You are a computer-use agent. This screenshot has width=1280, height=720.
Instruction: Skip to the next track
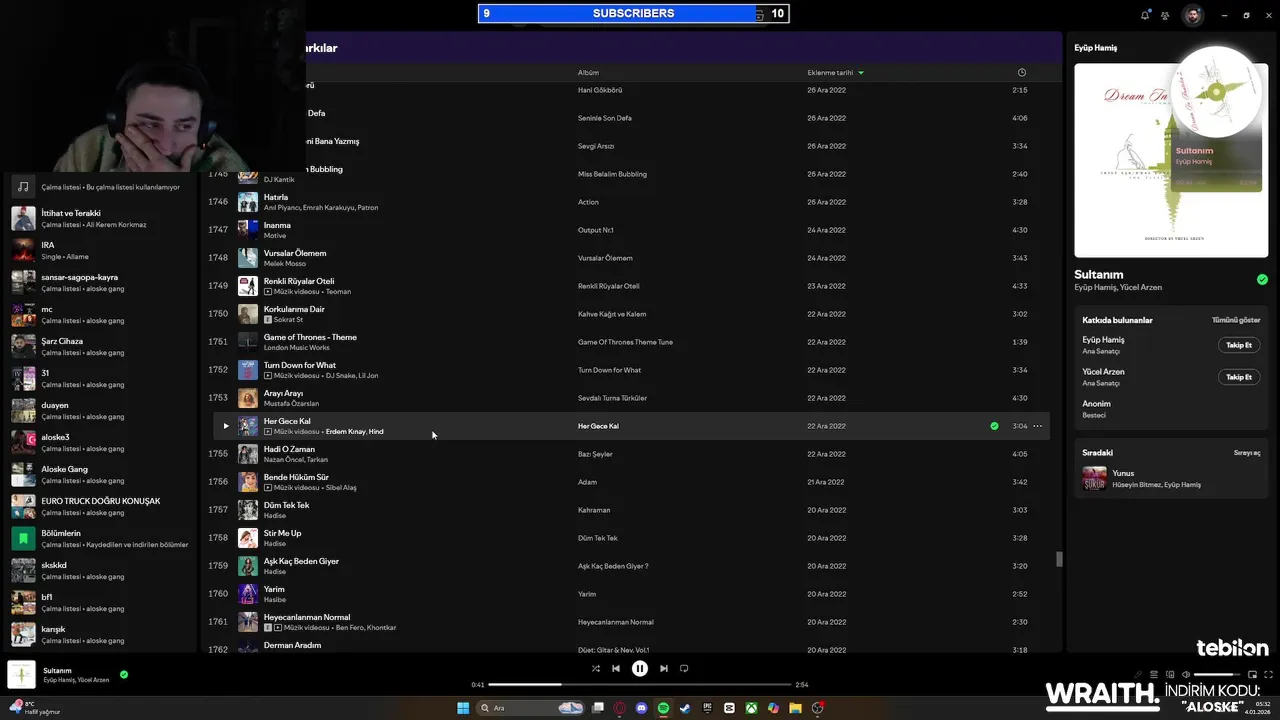click(x=664, y=668)
